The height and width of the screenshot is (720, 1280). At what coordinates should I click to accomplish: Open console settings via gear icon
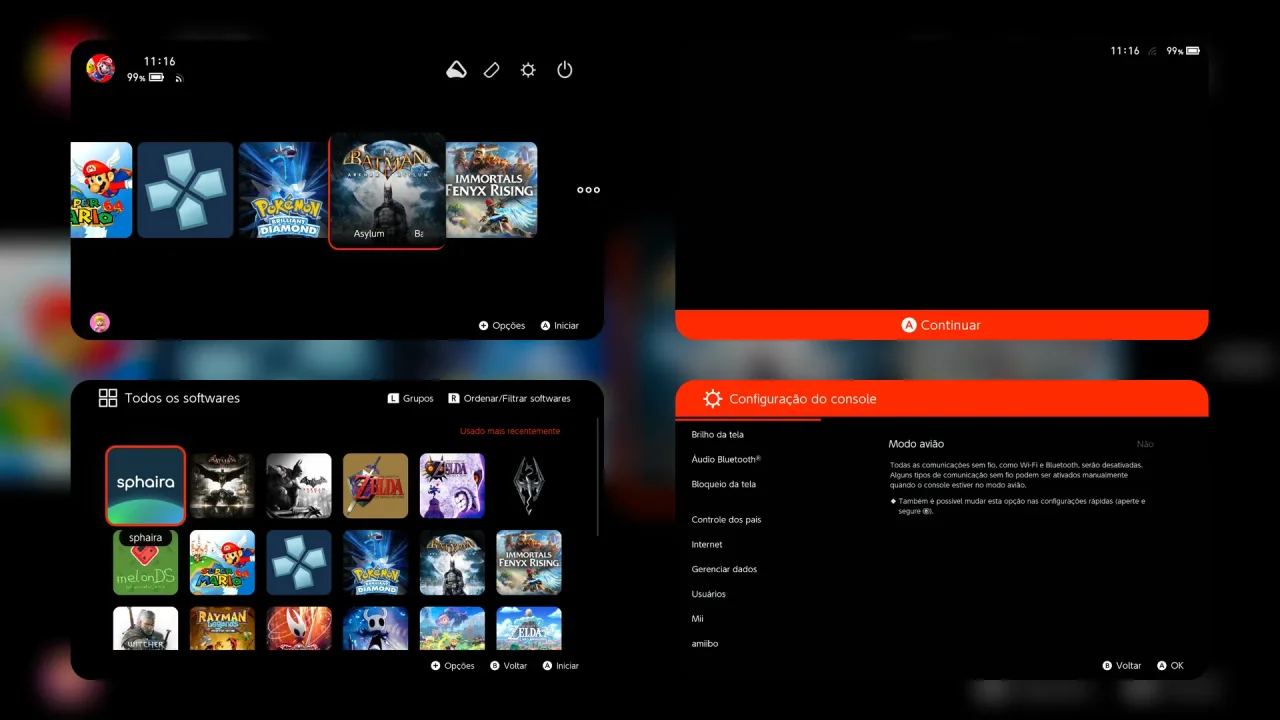(528, 70)
